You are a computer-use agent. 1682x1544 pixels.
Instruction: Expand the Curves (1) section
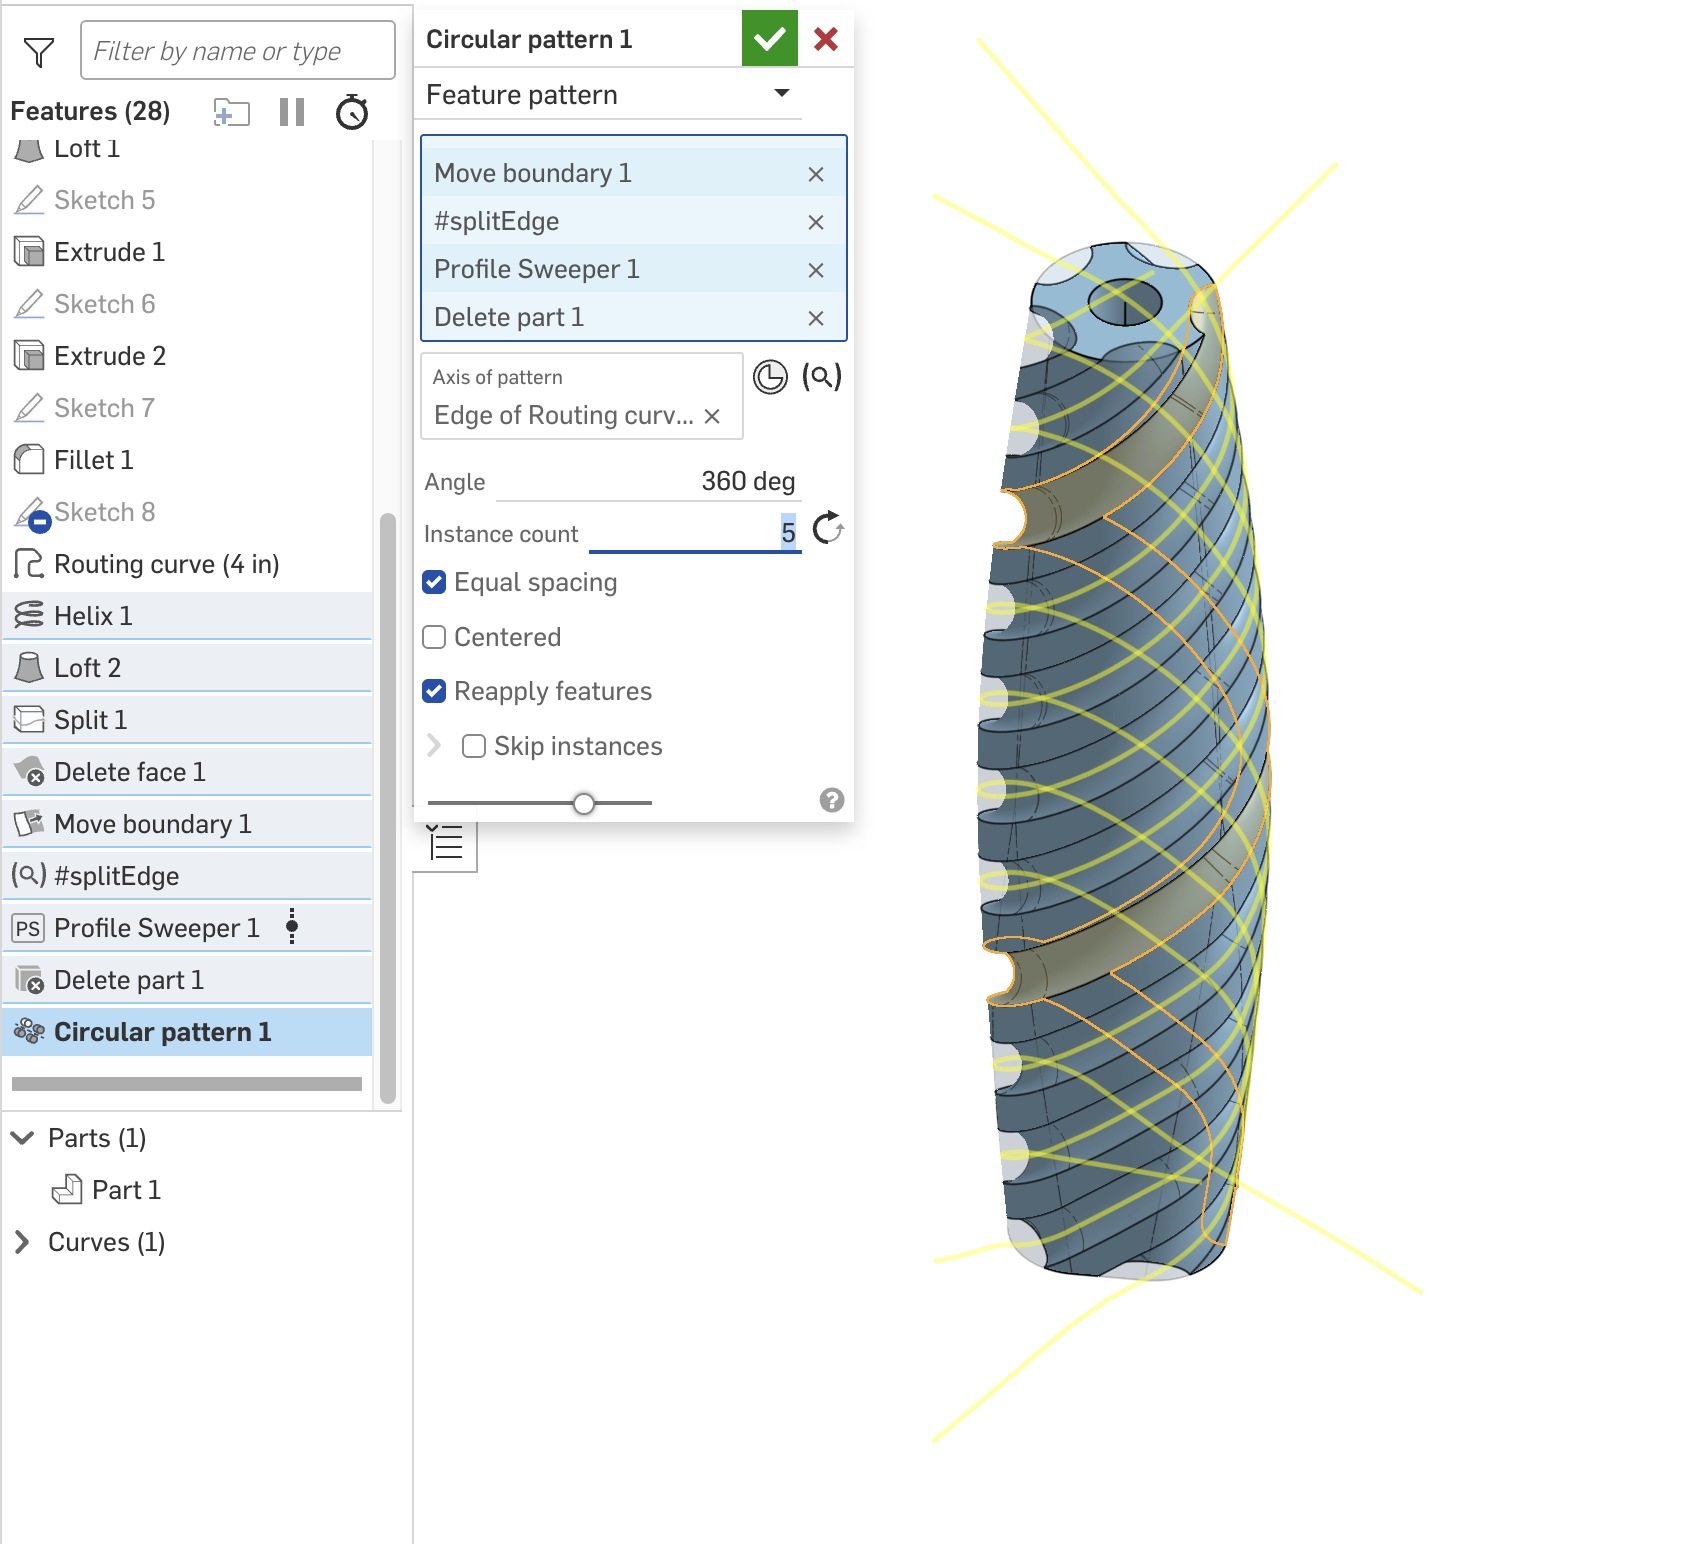tap(22, 1242)
